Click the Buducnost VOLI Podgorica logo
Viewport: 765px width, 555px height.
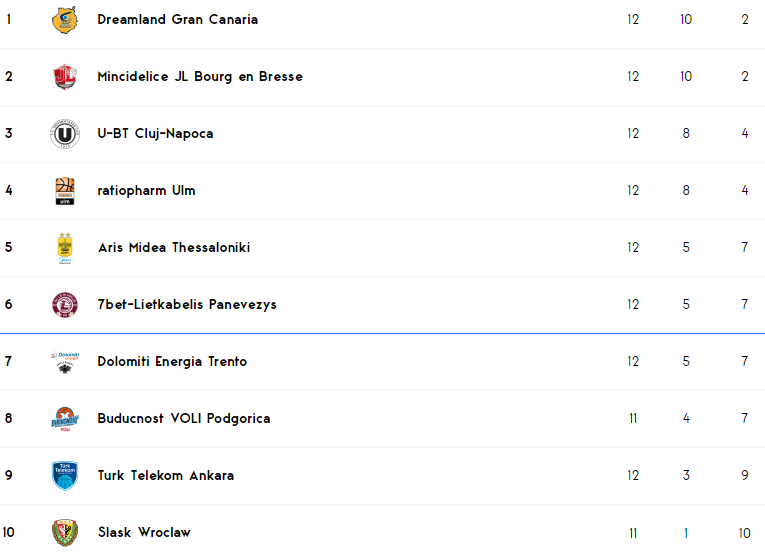[x=65, y=419]
